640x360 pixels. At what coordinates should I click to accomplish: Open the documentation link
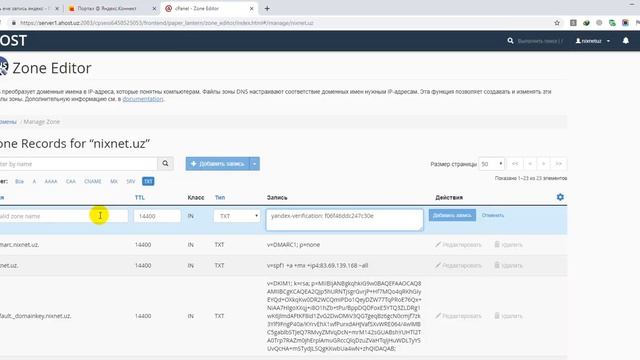(x=143, y=99)
